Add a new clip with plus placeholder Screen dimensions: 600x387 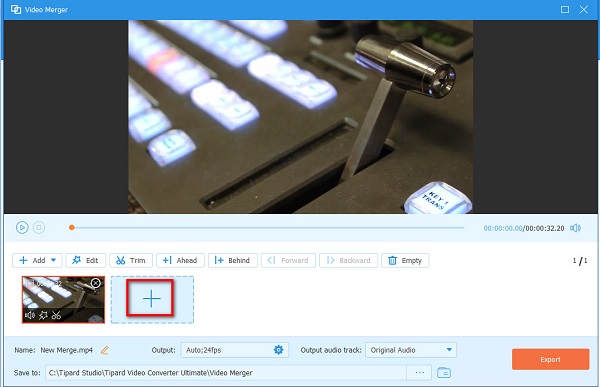(152, 299)
